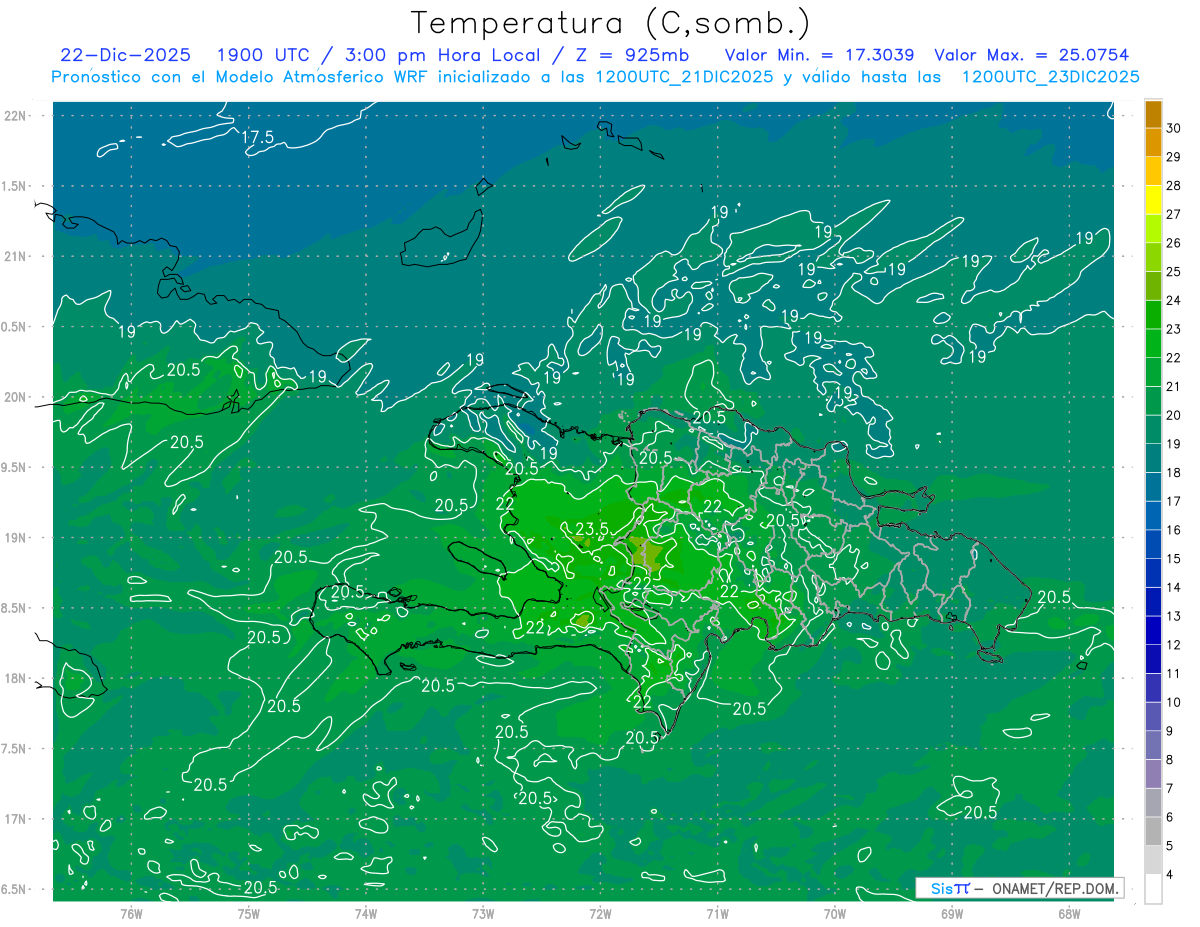Viewport: 1200px width, 927px height.
Task: Click the "23.5" contour label over Haiti
Action: (x=592, y=528)
